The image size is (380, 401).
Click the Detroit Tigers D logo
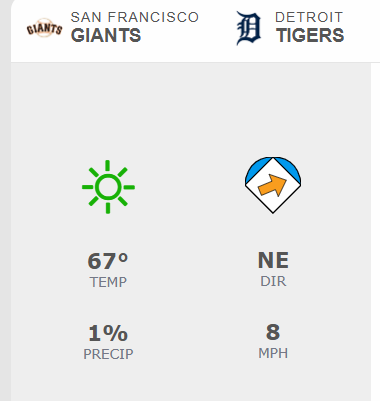click(249, 28)
